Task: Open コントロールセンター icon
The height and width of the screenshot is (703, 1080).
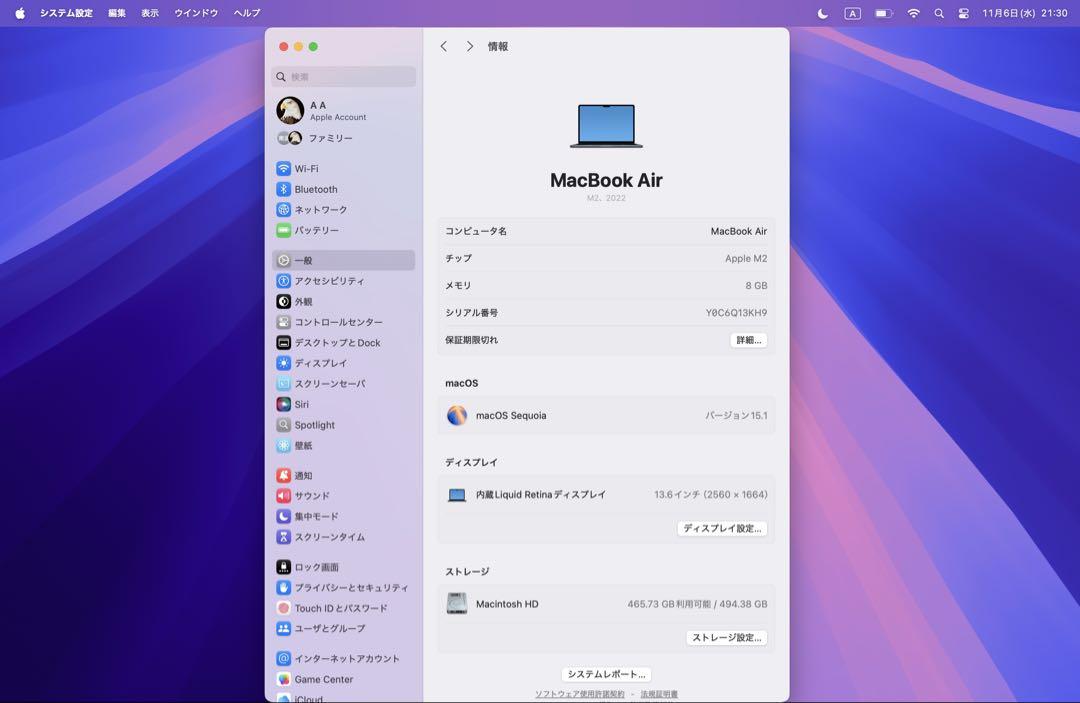Action: click(x=283, y=322)
